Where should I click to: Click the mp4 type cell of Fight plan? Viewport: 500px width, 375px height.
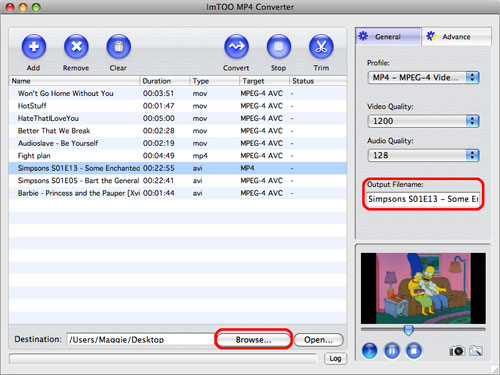click(x=200, y=156)
